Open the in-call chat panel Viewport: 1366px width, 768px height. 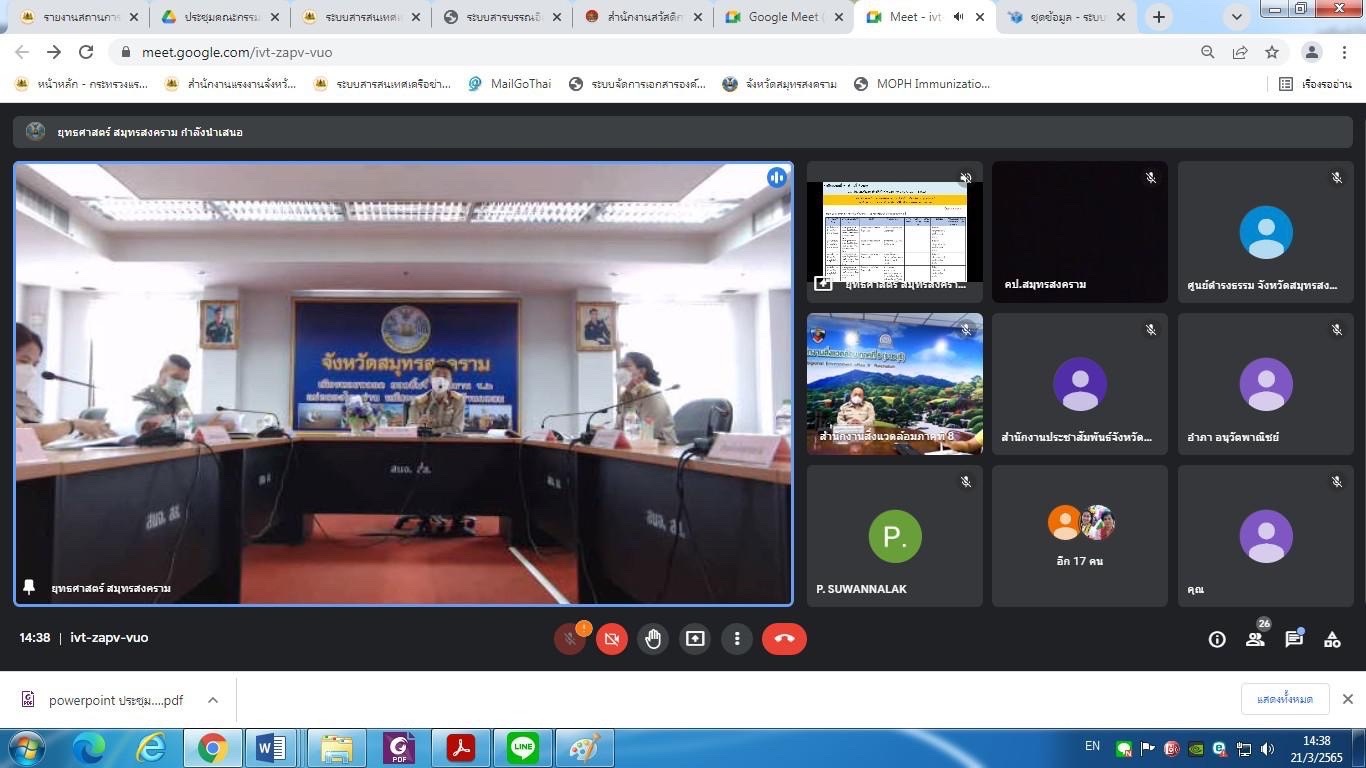tap(1294, 640)
